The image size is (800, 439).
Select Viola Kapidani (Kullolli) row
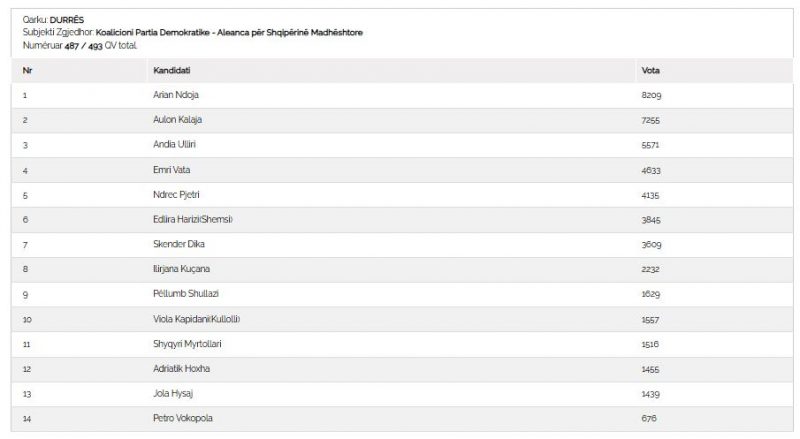coord(402,319)
